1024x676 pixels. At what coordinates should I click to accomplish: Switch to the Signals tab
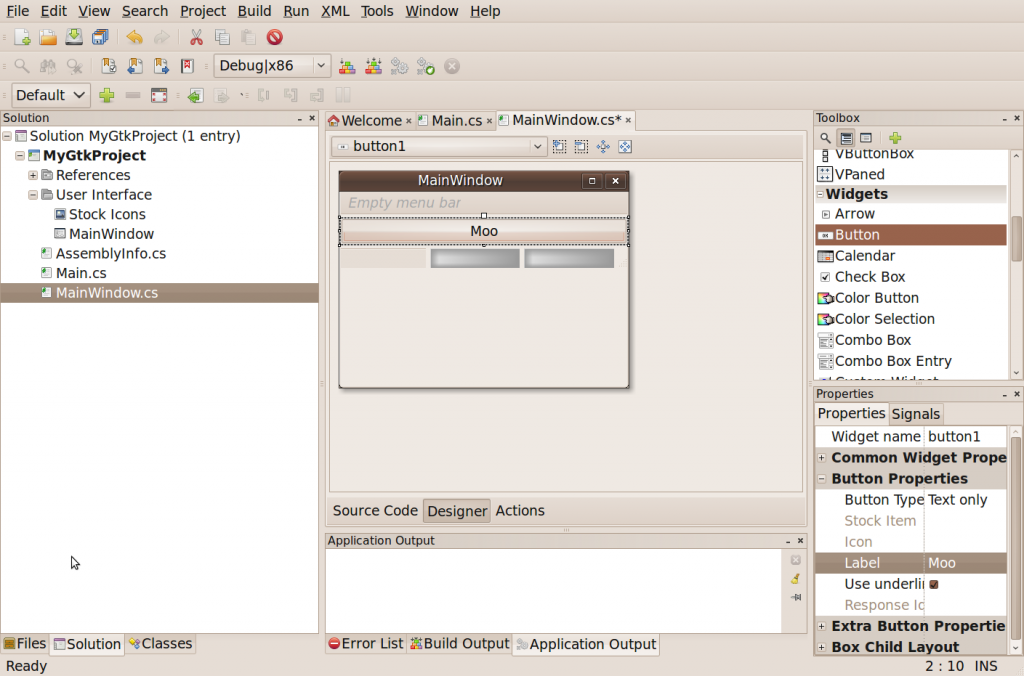coord(916,414)
